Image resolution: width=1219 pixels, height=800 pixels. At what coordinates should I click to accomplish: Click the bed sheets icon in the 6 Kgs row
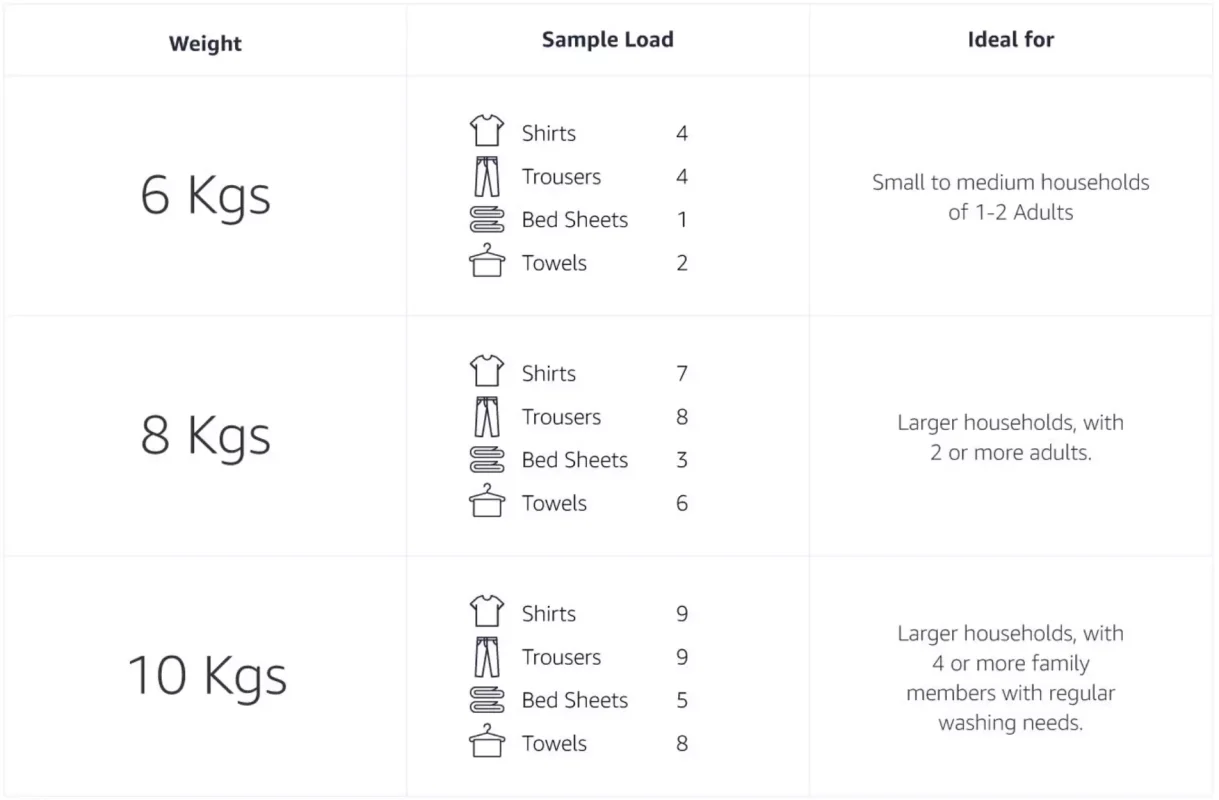[x=487, y=220]
